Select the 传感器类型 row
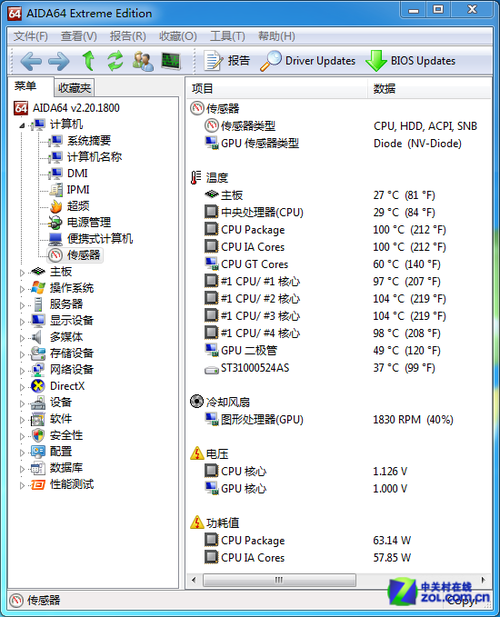Screen dimensions: 500x617 (x=340, y=126)
